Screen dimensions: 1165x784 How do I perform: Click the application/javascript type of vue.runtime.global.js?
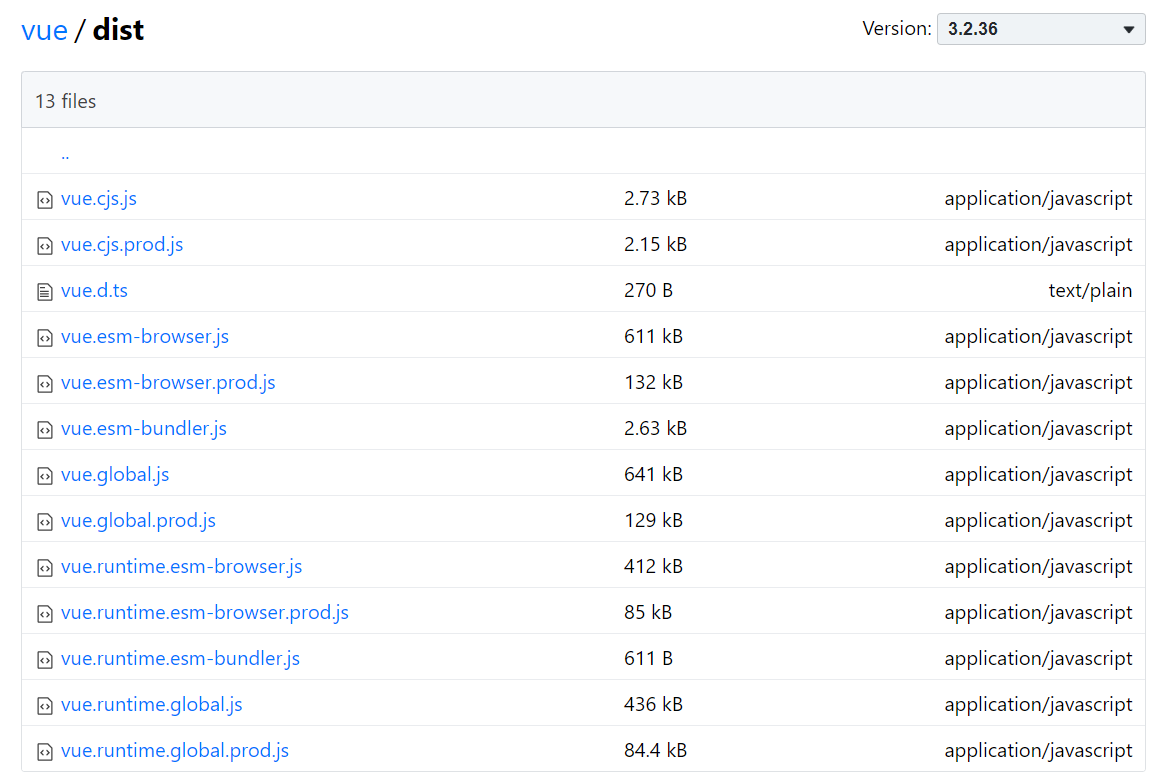click(x=1038, y=705)
